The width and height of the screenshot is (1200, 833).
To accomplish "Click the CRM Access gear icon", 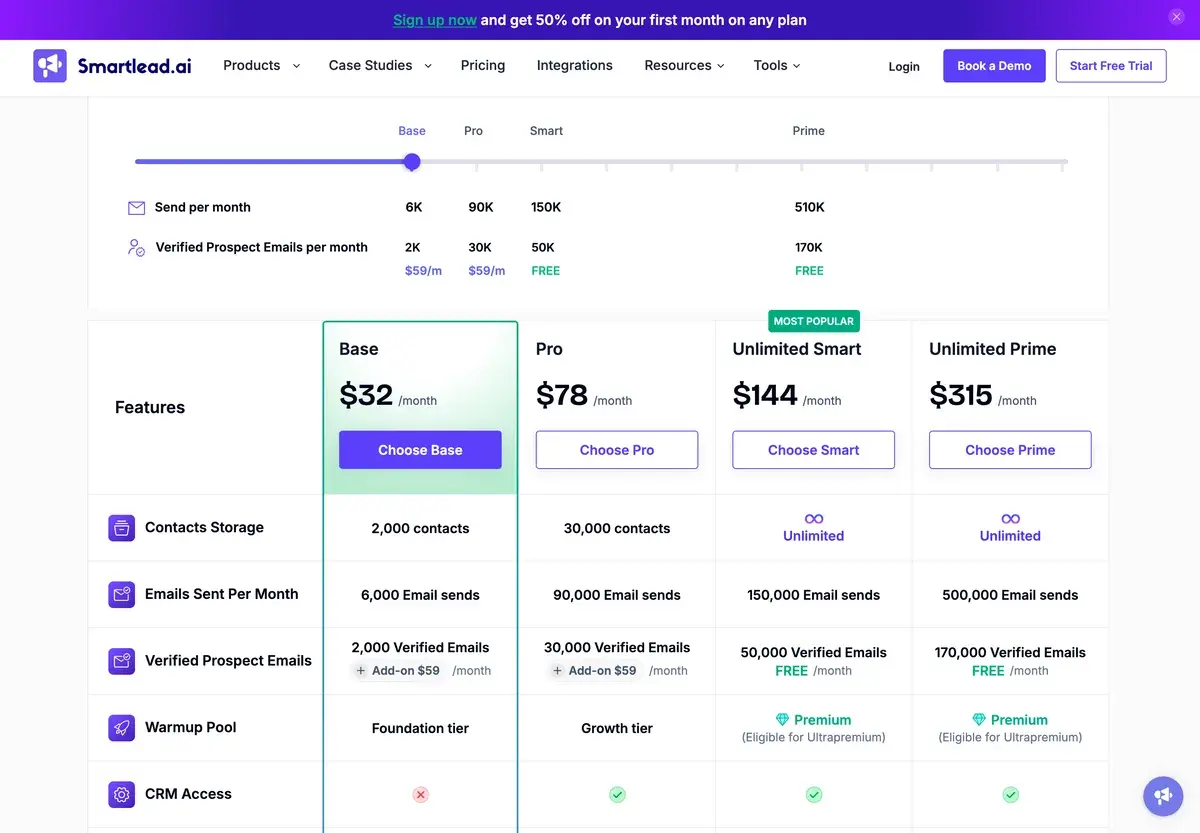I will pyautogui.click(x=122, y=794).
